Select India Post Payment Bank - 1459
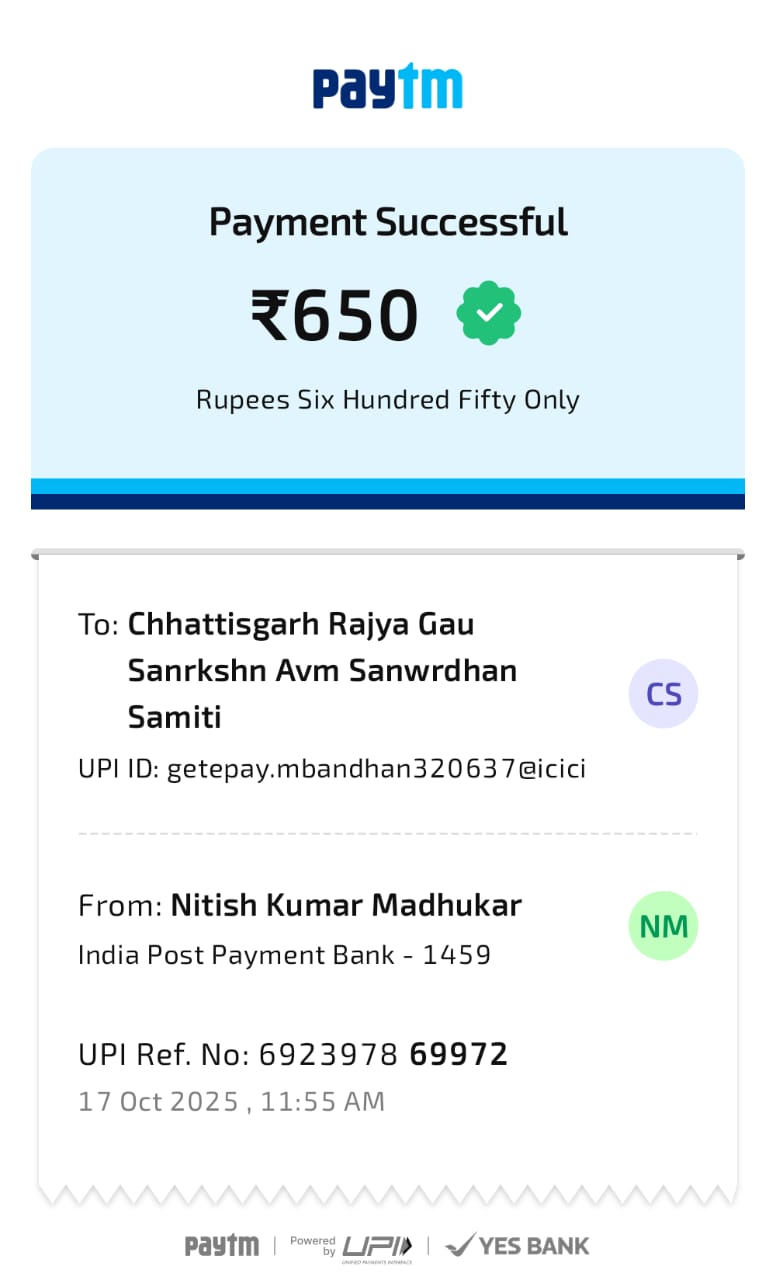The height and width of the screenshot is (1280, 776). (x=284, y=955)
